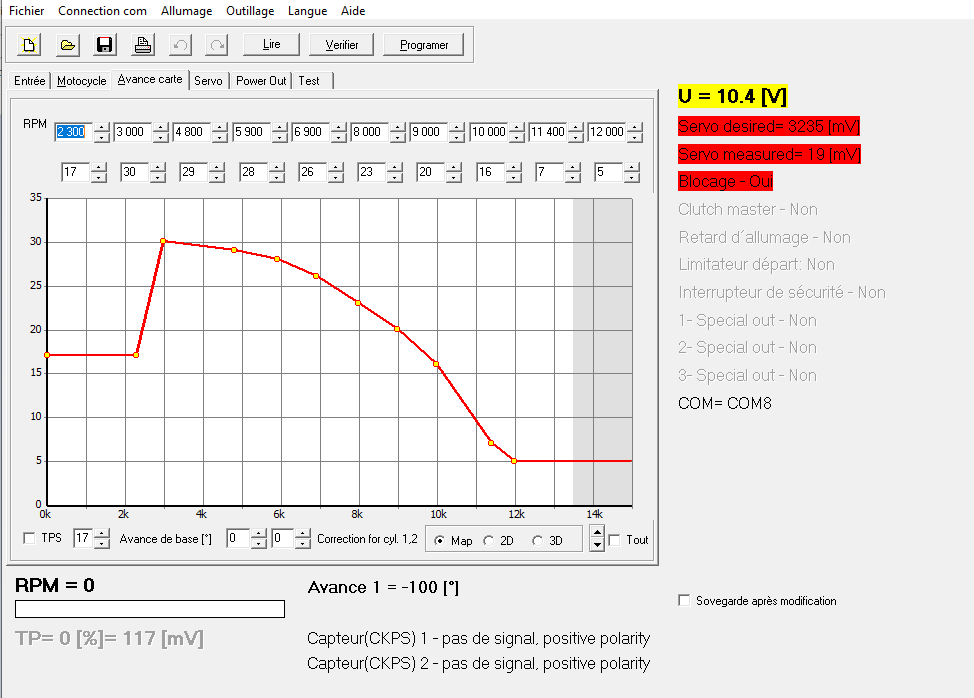Viewport: 974px width, 698px height.
Task: Click the RPM field showing 2 300
Action: pyautogui.click(x=73, y=132)
